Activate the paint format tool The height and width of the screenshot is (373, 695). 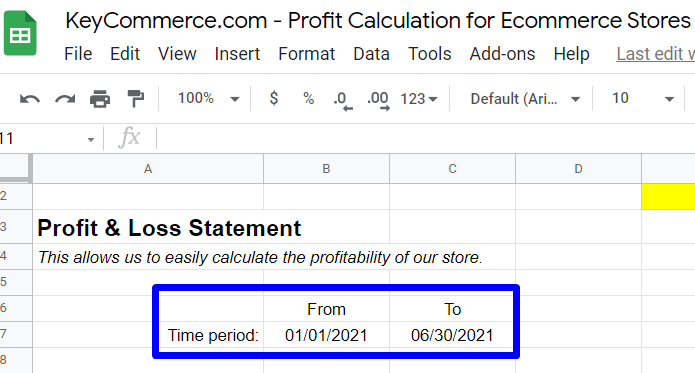[x=136, y=98]
